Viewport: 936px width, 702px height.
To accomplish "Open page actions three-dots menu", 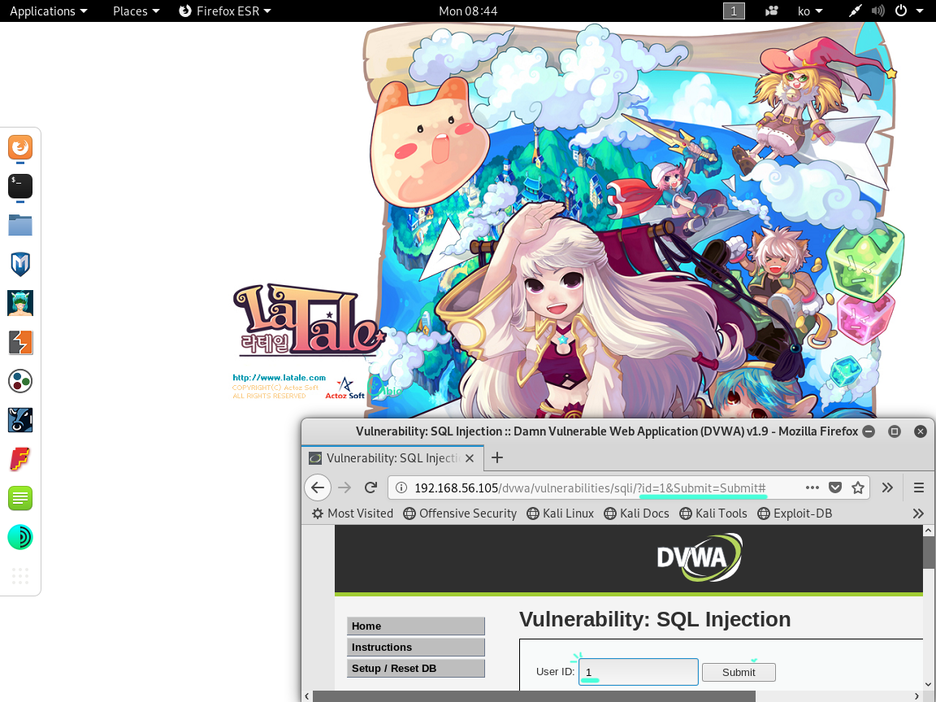I will [812, 488].
